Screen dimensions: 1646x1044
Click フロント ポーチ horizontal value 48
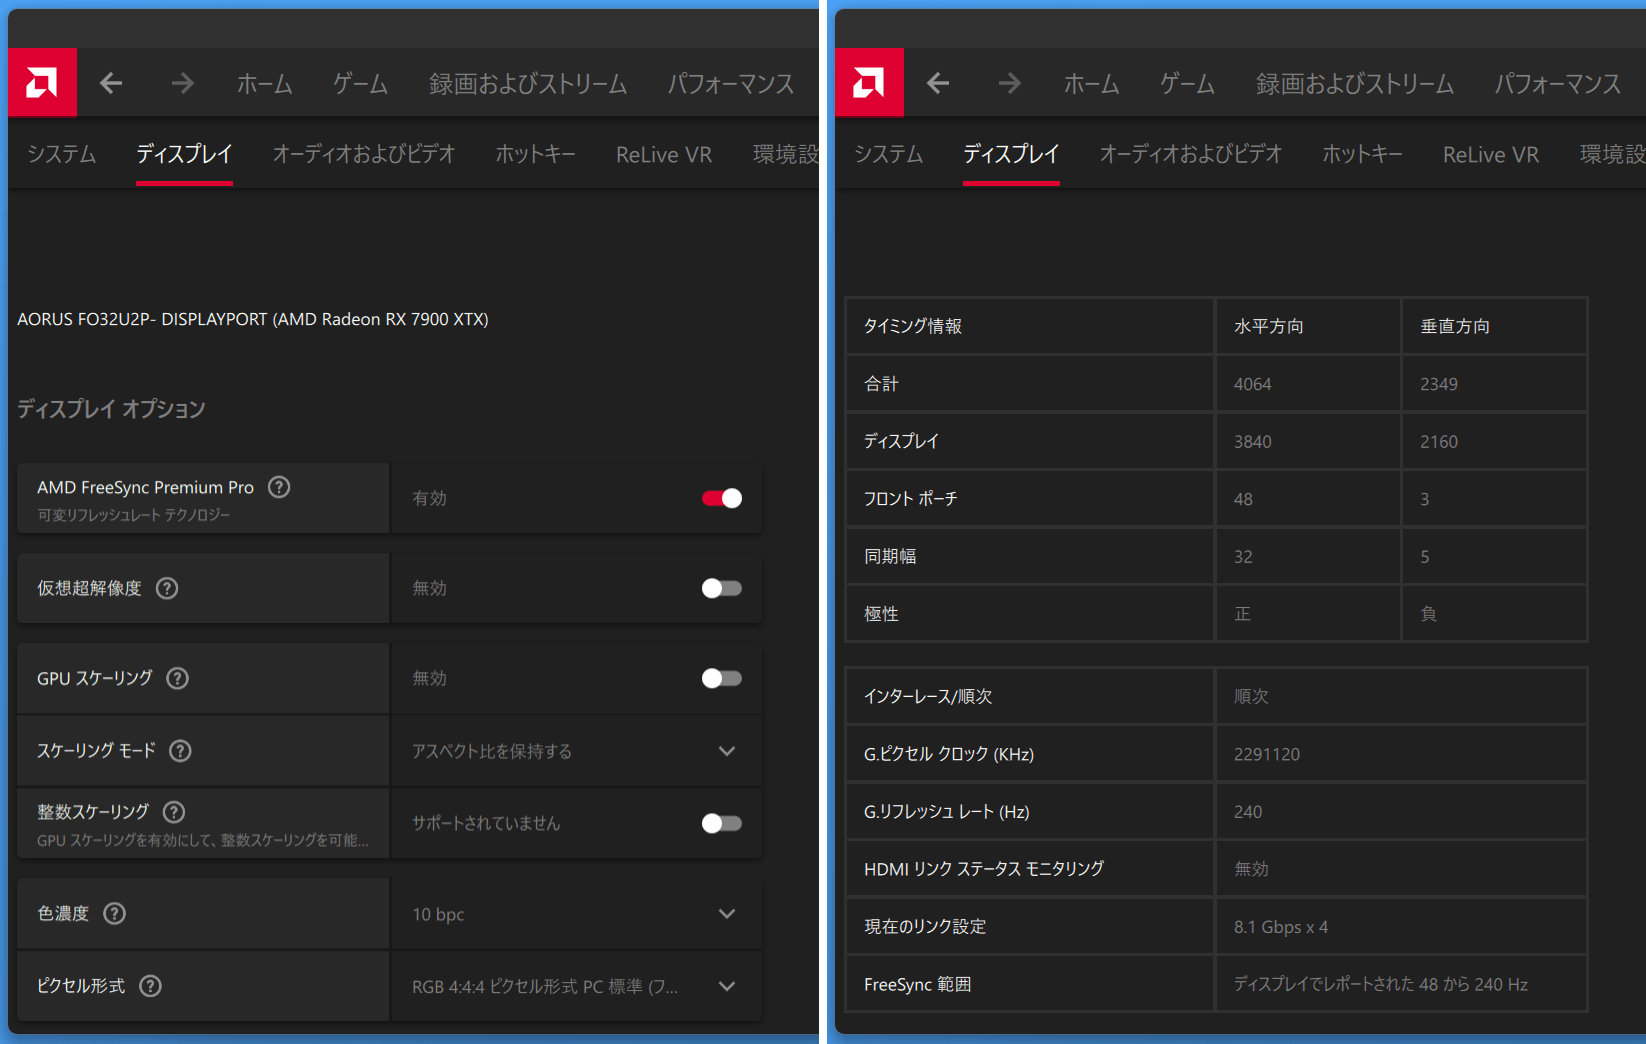1243,499
